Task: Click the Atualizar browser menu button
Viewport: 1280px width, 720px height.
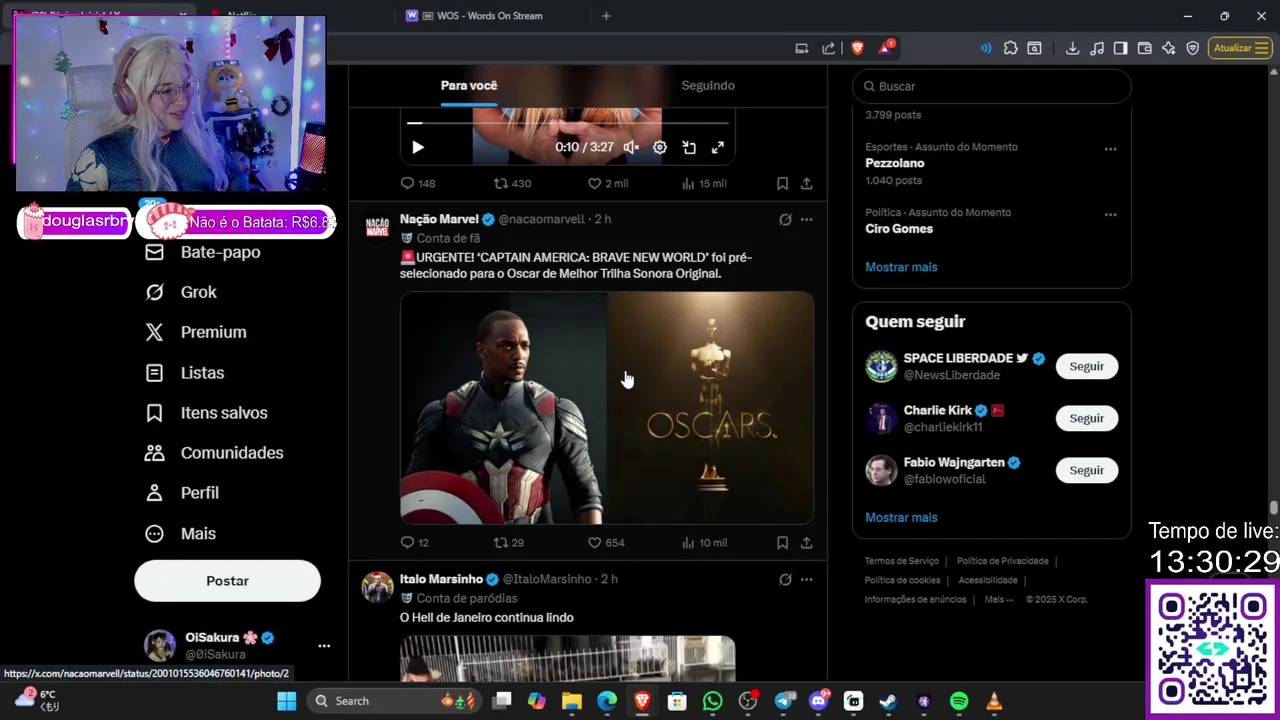Action: click(1240, 48)
